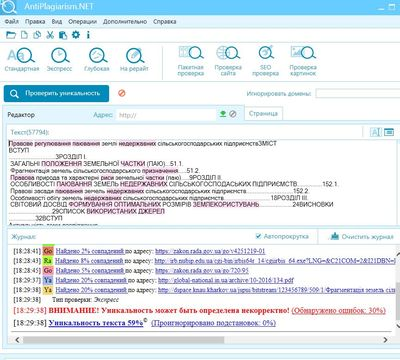
Task: Open the zakon.rada.gov.ua 720/95 link
Action: tap(202, 270)
